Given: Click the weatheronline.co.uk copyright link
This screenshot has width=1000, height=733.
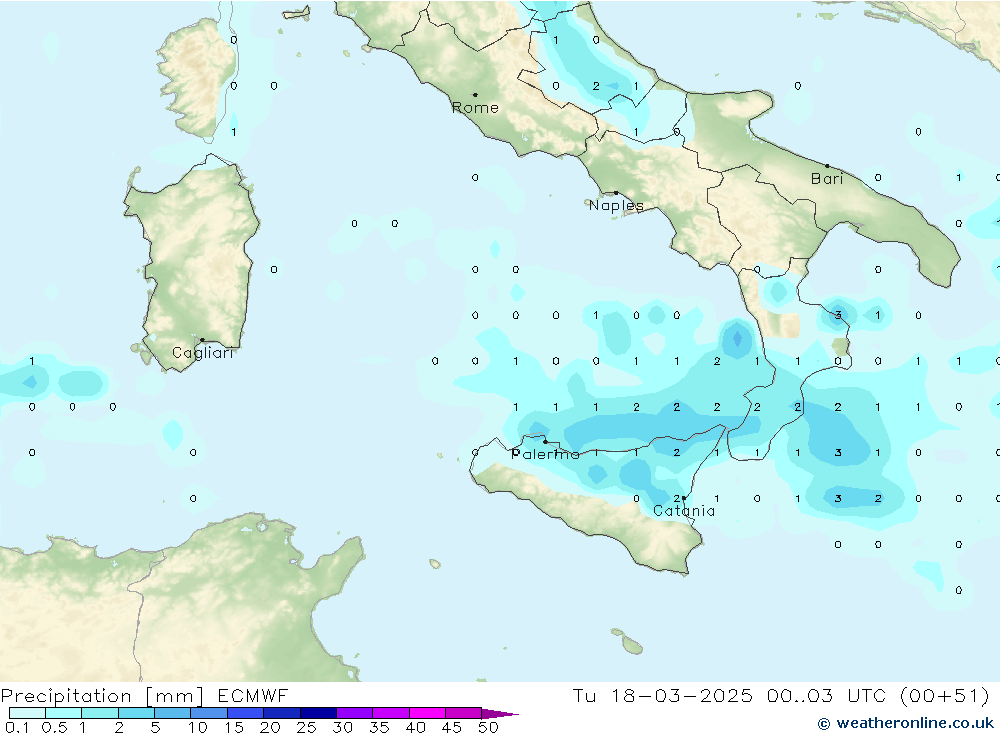Looking at the screenshot, I should tap(906, 723).
